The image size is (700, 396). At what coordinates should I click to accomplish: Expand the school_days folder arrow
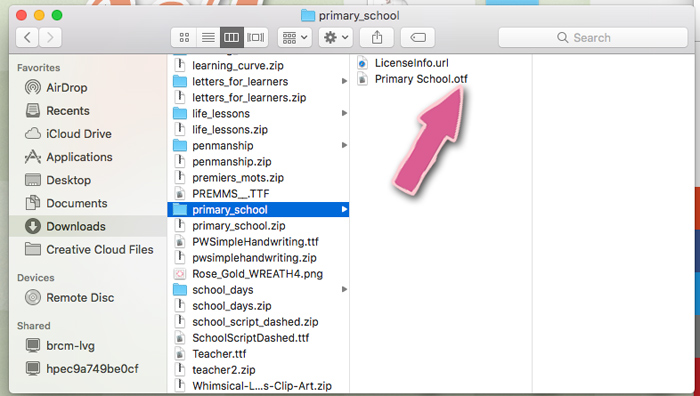344,289
